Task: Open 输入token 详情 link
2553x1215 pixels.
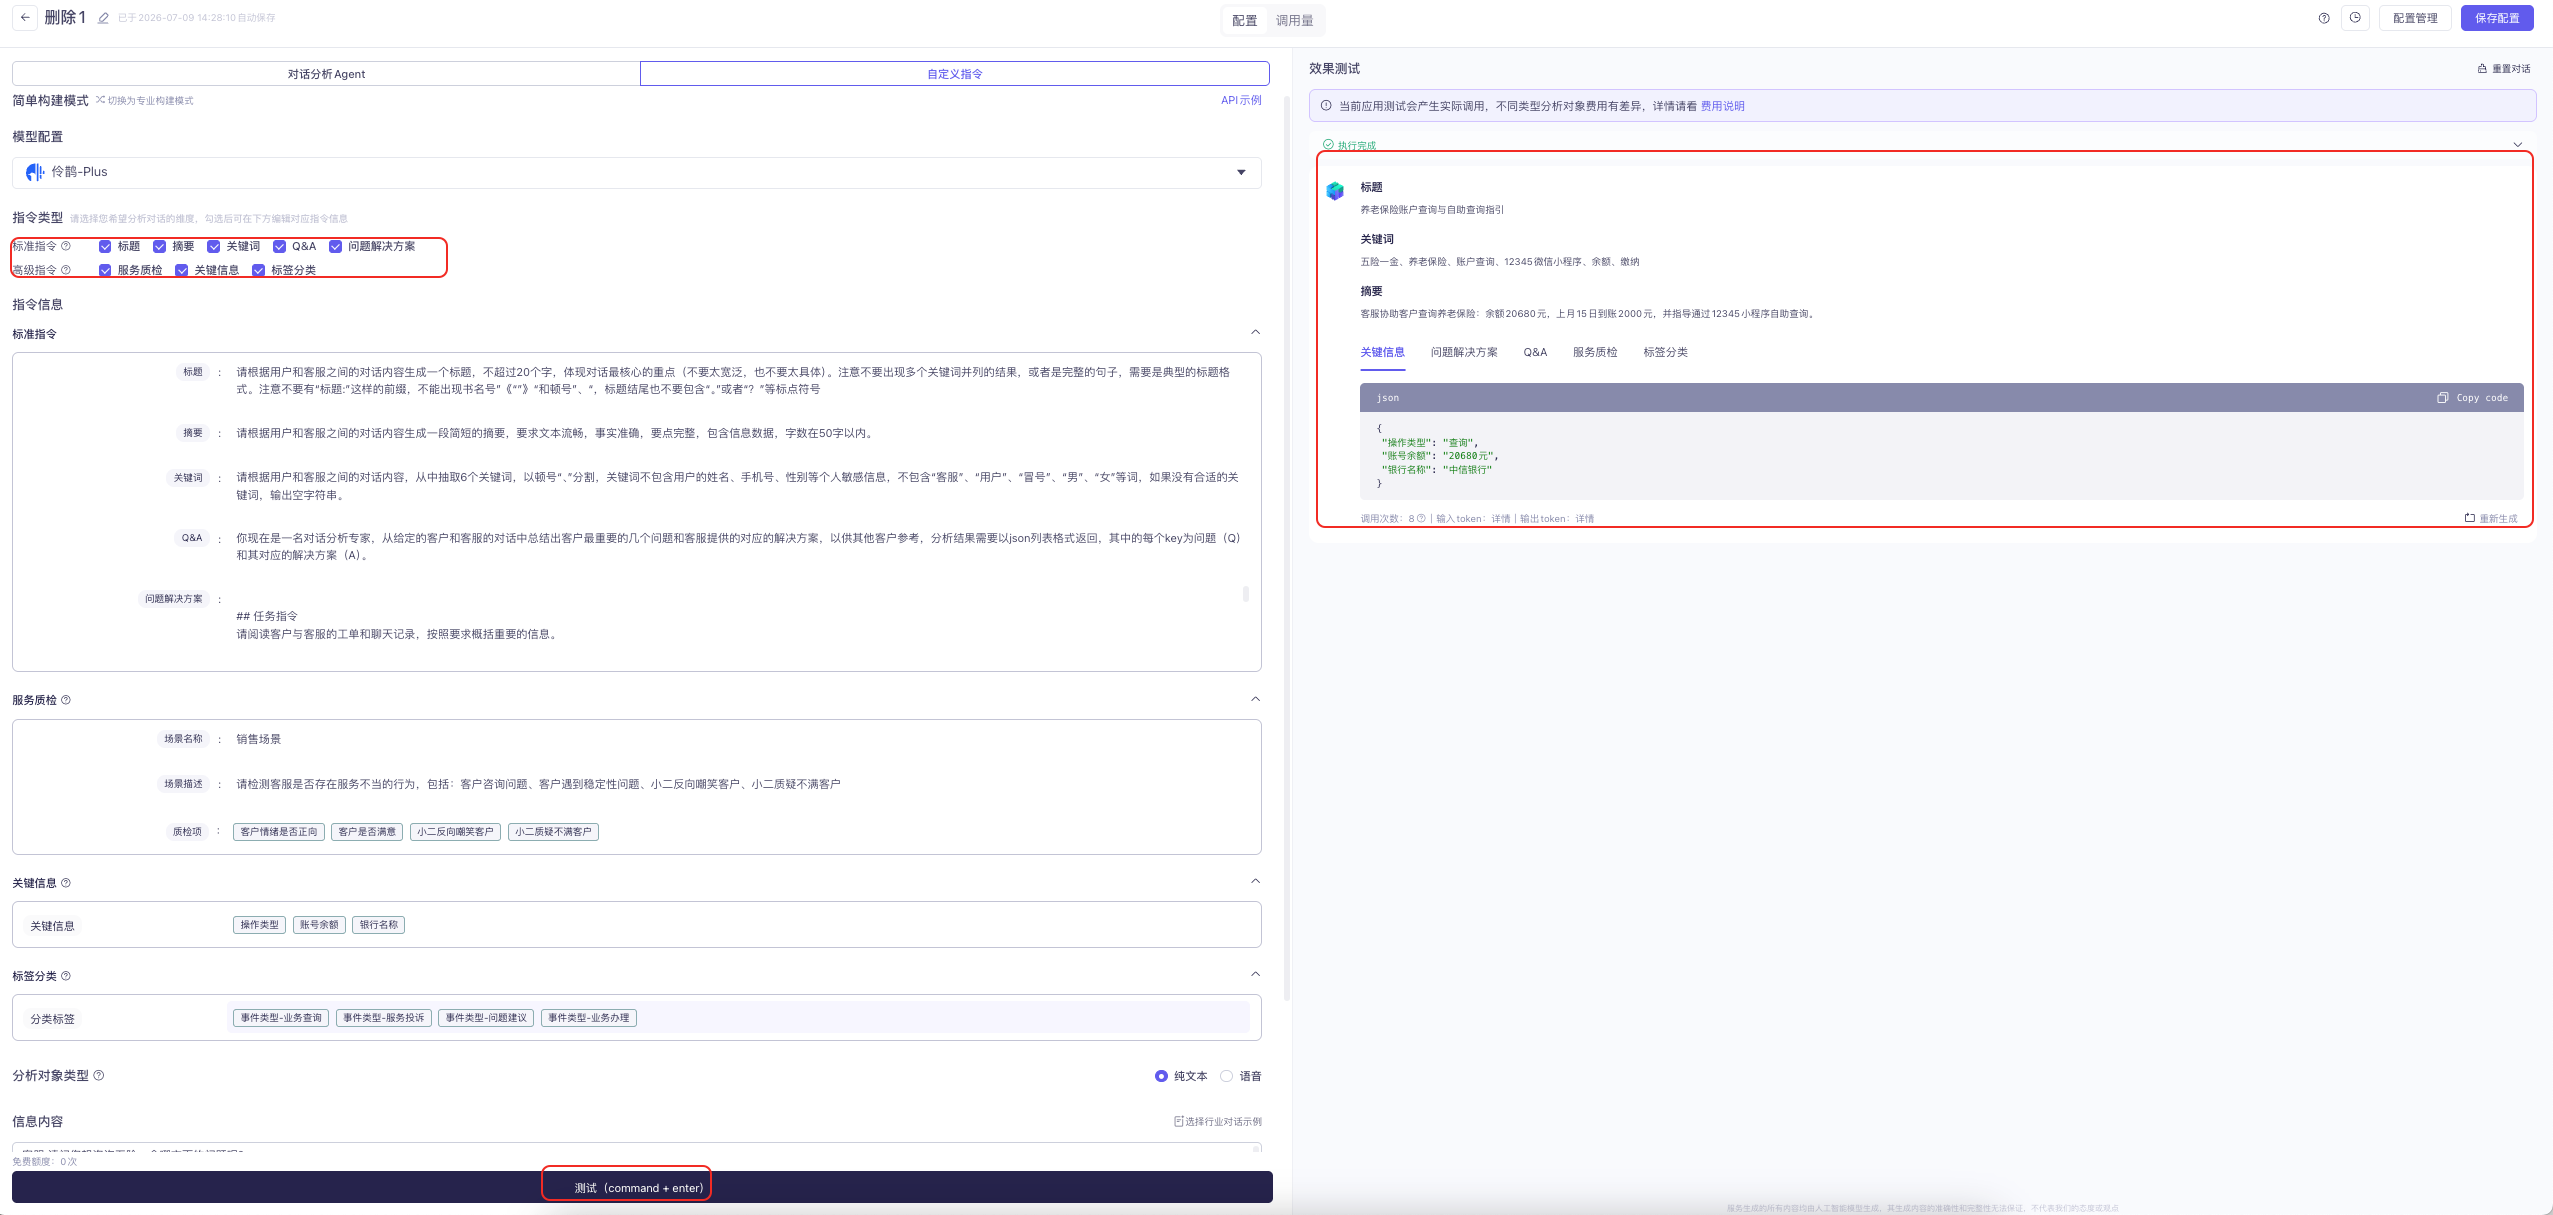Action: tap(1501, 518)
